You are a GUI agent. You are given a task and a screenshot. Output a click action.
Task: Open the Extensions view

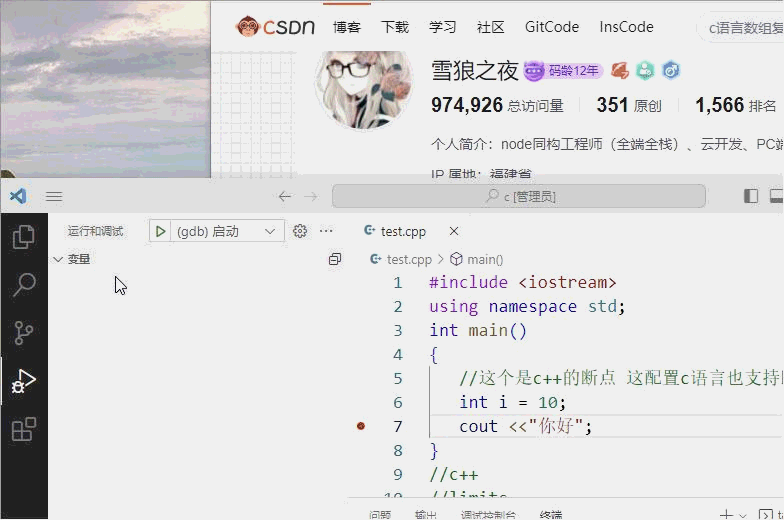(24, 428)
